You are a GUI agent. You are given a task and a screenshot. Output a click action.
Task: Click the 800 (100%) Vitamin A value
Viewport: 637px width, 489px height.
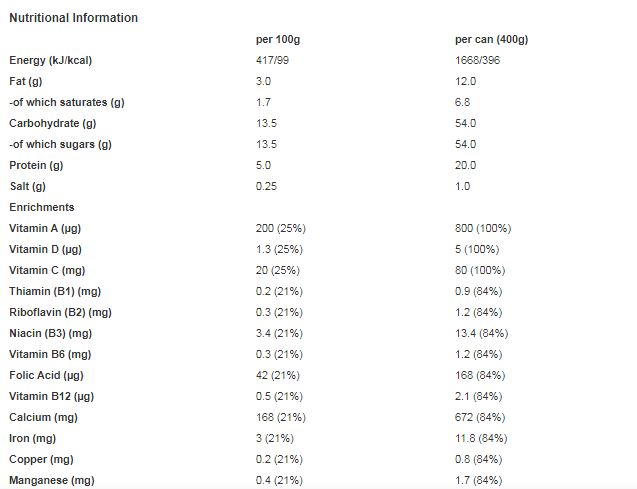pos(483,228)
